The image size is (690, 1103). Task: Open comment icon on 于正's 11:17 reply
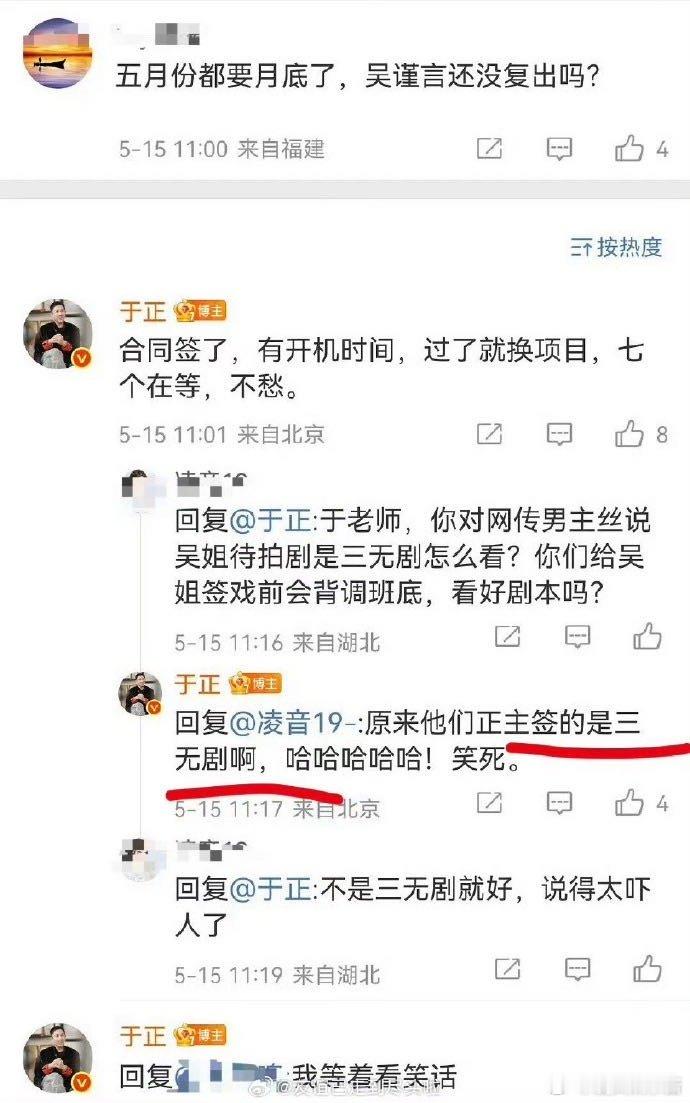click(x=559, y=803)
